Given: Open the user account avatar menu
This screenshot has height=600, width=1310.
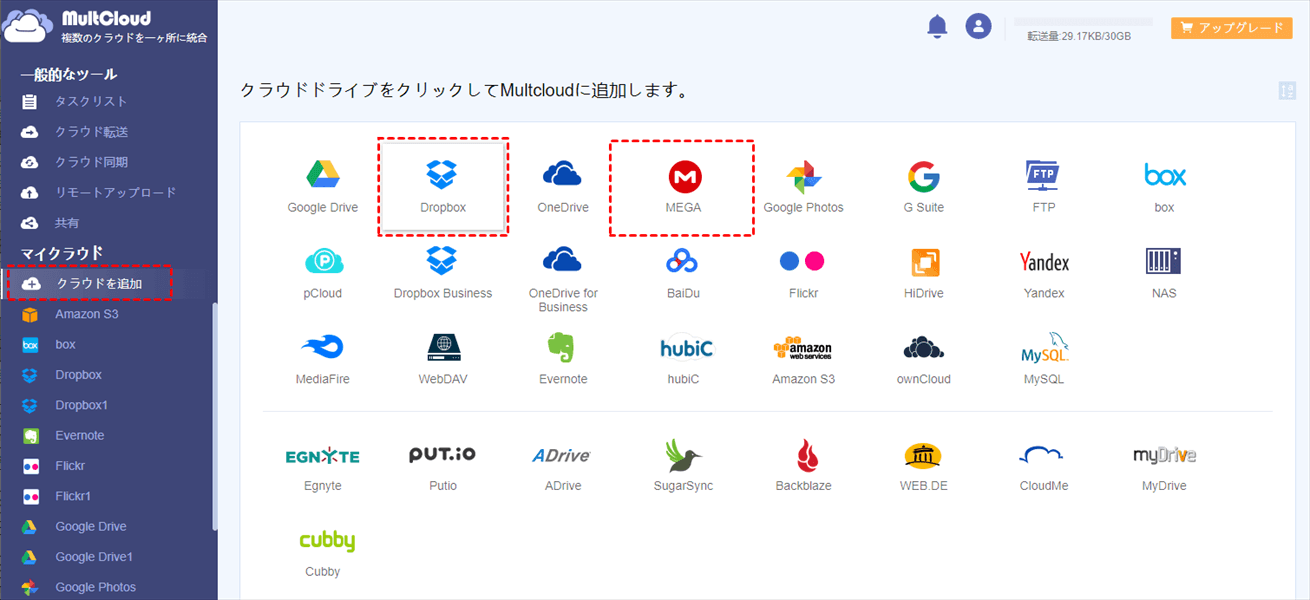Looking at the screenshot, I should tap(978, 27).
